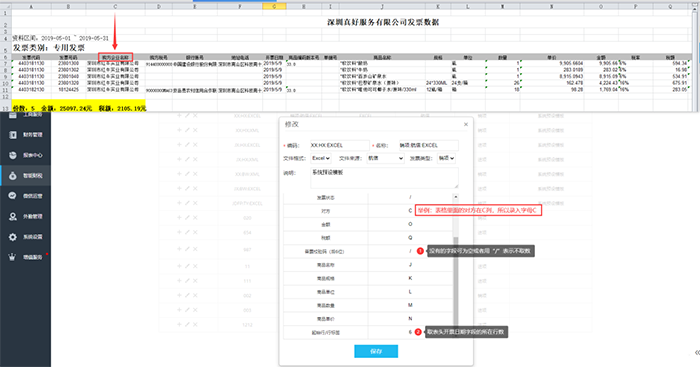Click the 商品名称 column field showing J

point(410,265)
